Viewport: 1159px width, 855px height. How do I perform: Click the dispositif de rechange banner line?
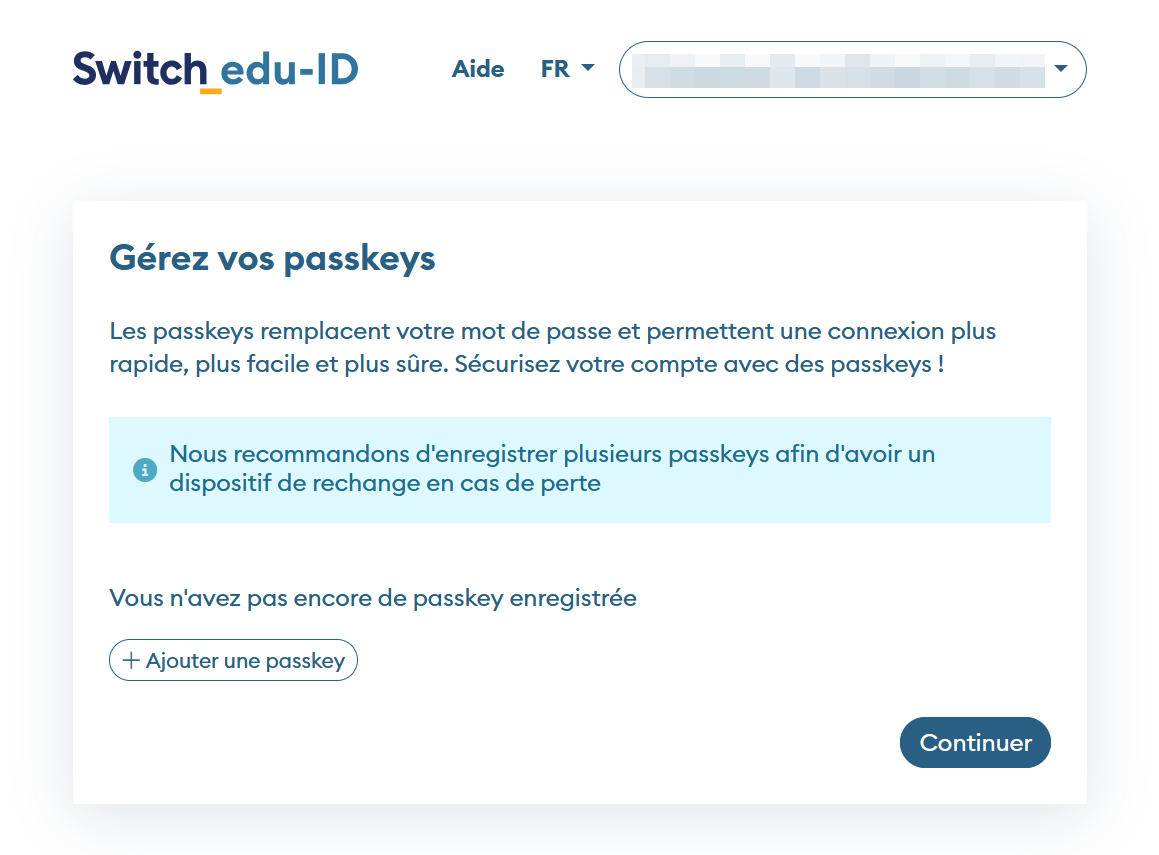[385, 484]
